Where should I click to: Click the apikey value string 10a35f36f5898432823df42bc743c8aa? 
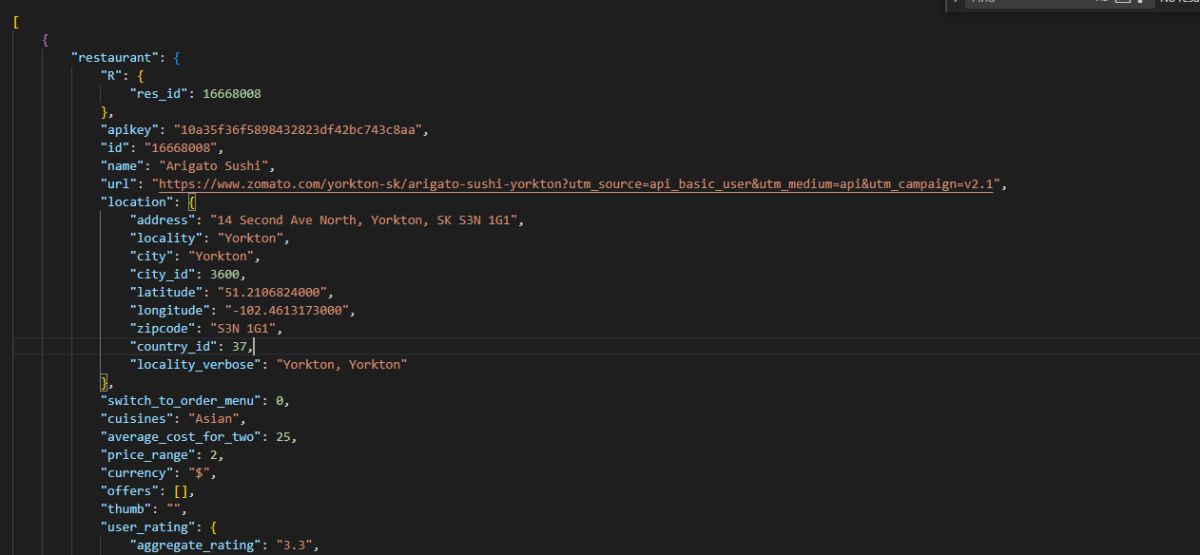(301, 130)
